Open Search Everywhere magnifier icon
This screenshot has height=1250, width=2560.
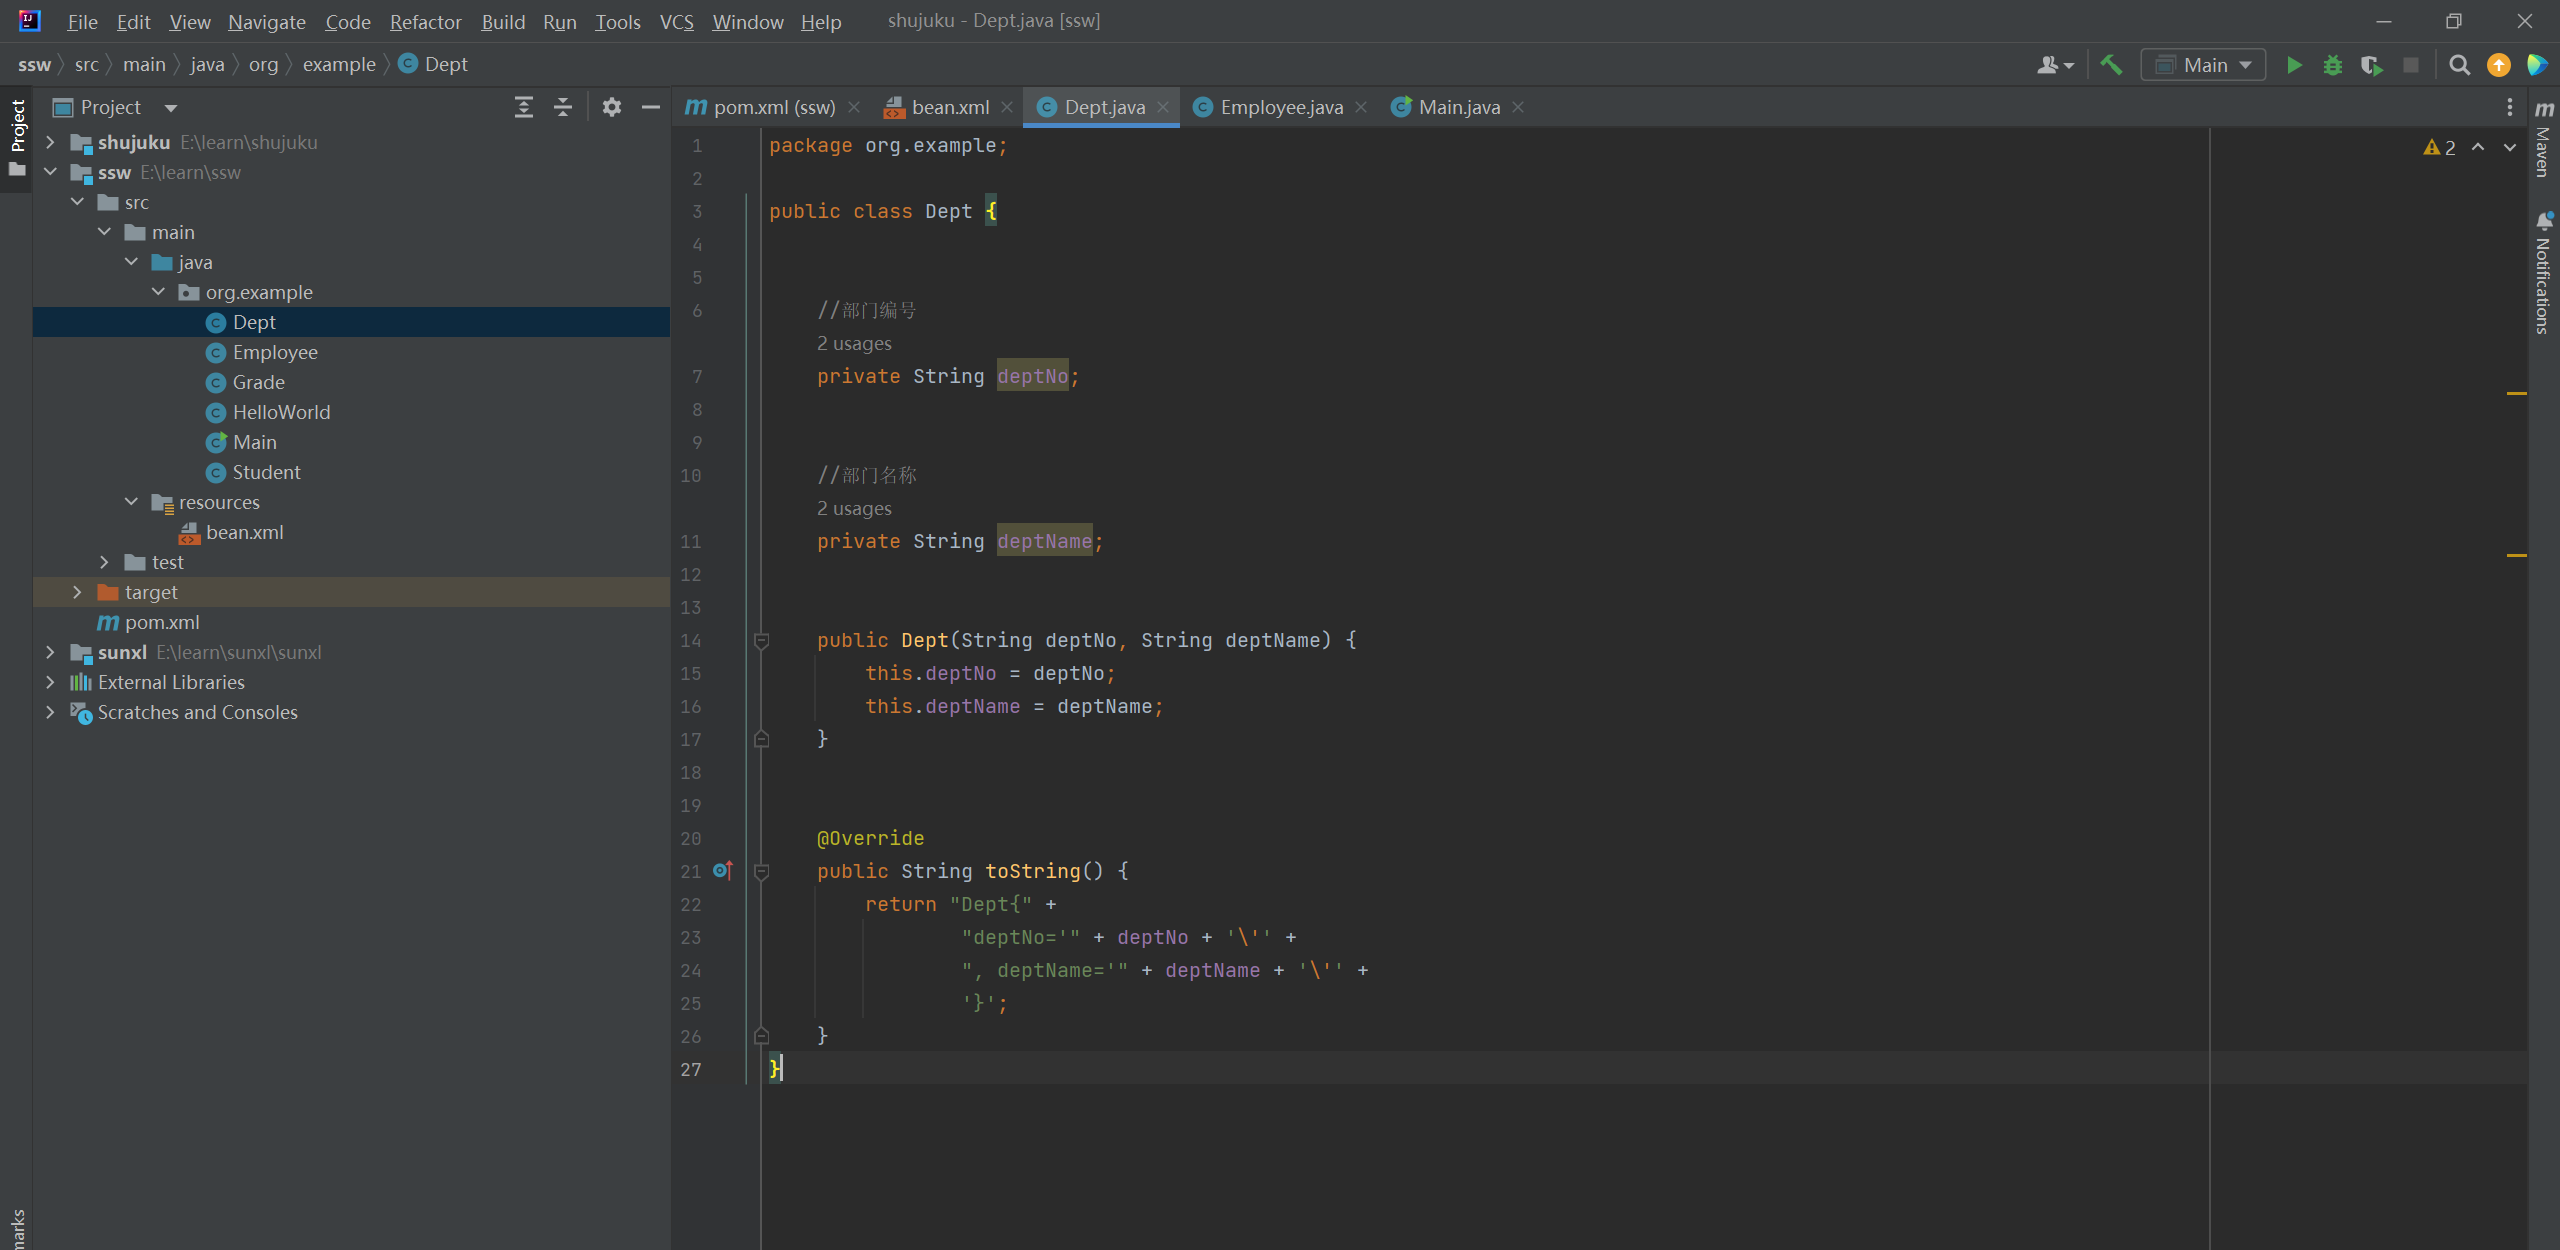(2459, 65)
